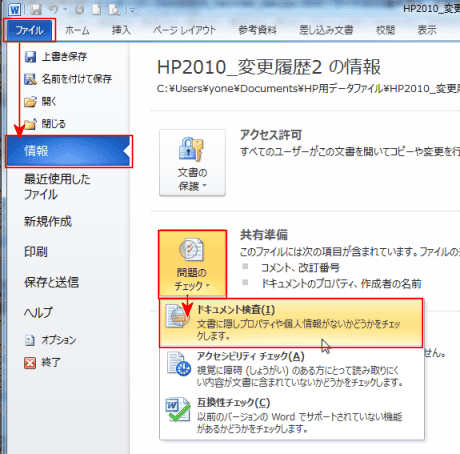Open オプション (Options) from the sidebar
This screenshot has height=454, width=460.
[50, 340]
